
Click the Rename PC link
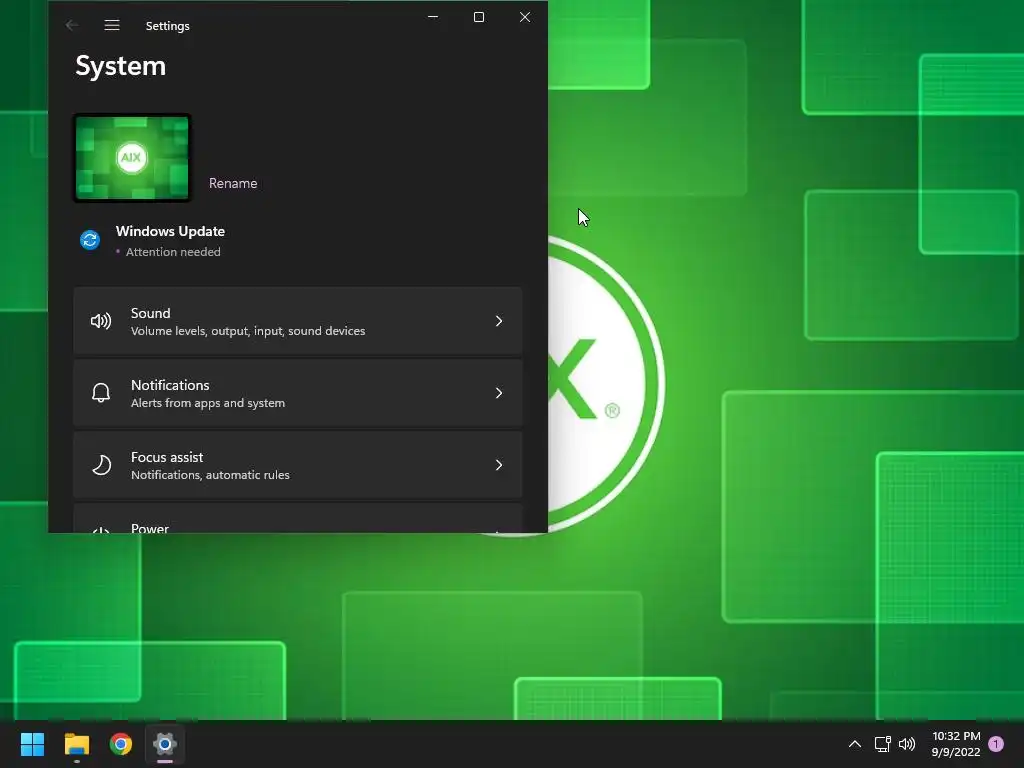[x=233, y=184]
